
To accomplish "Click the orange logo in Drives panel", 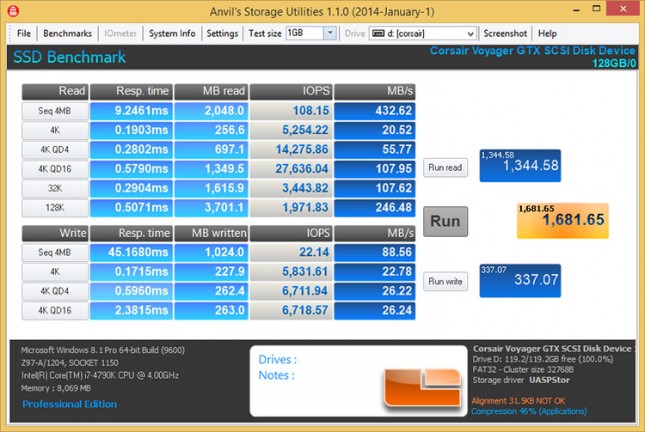I will coord(422,387).
